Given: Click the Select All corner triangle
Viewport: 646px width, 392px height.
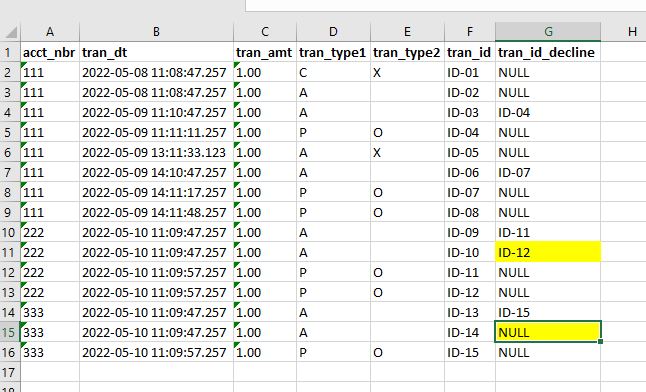Looking at the screenshot, I should [x=10, y=32].
